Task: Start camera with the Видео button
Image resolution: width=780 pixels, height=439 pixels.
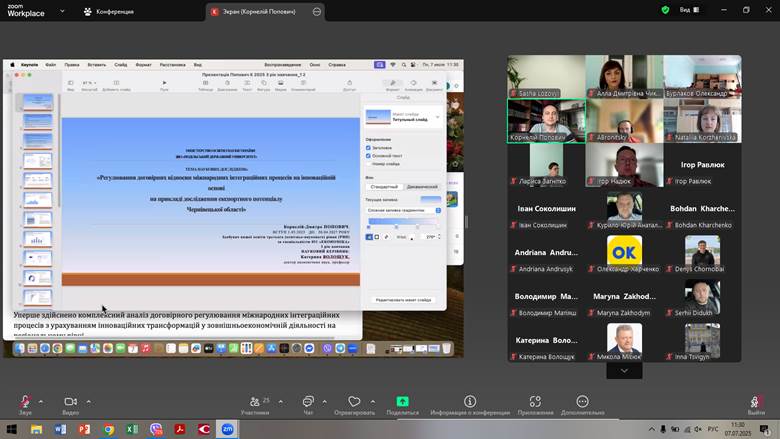Action: 70,401
